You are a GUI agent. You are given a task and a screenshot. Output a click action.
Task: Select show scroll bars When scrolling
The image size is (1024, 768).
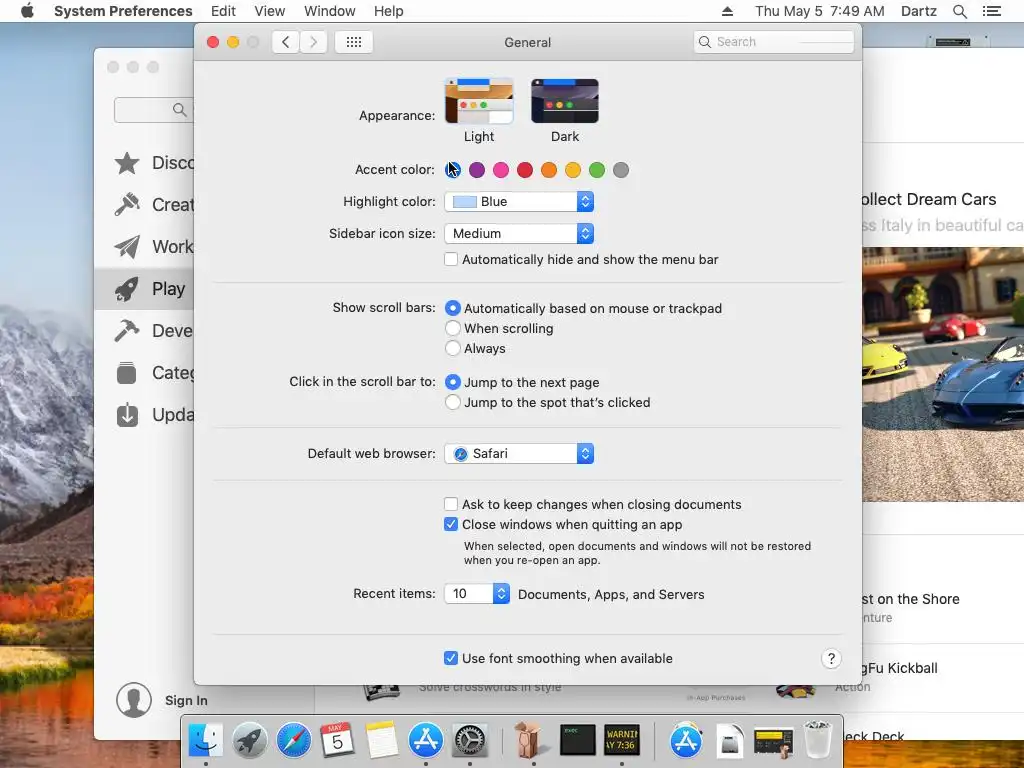click(453, 328)
